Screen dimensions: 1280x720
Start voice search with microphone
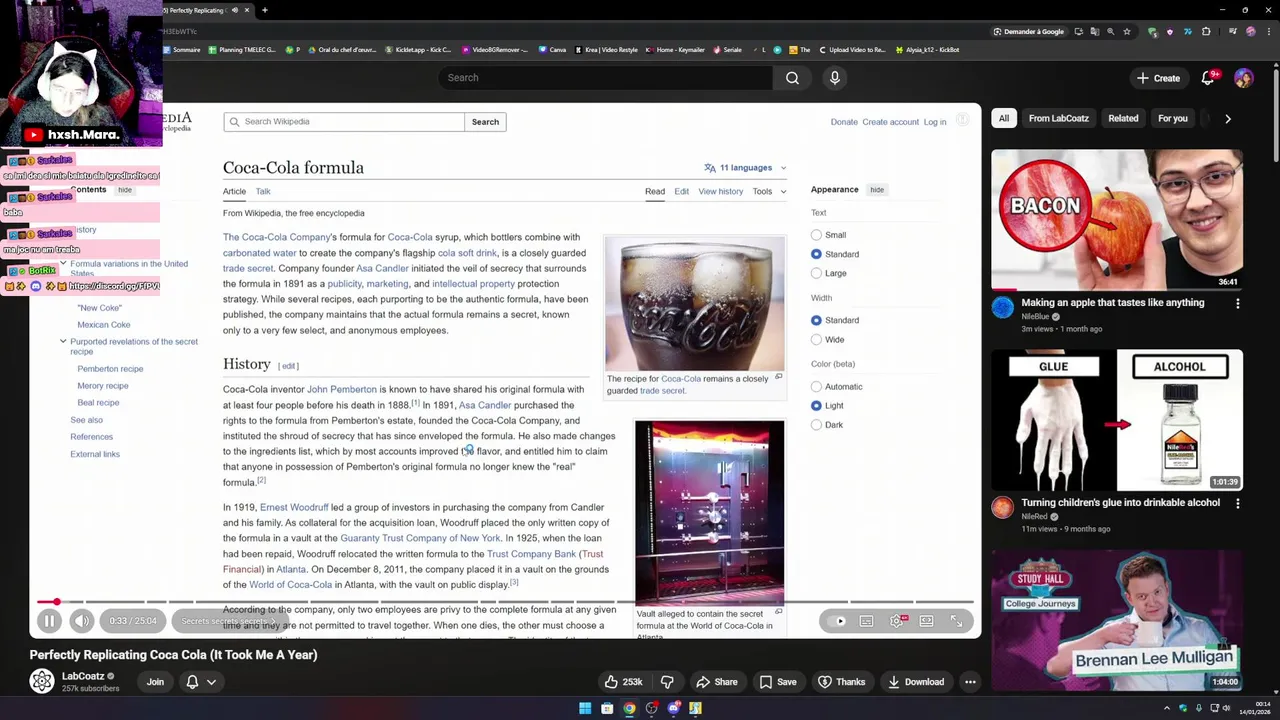coord(835,78)
